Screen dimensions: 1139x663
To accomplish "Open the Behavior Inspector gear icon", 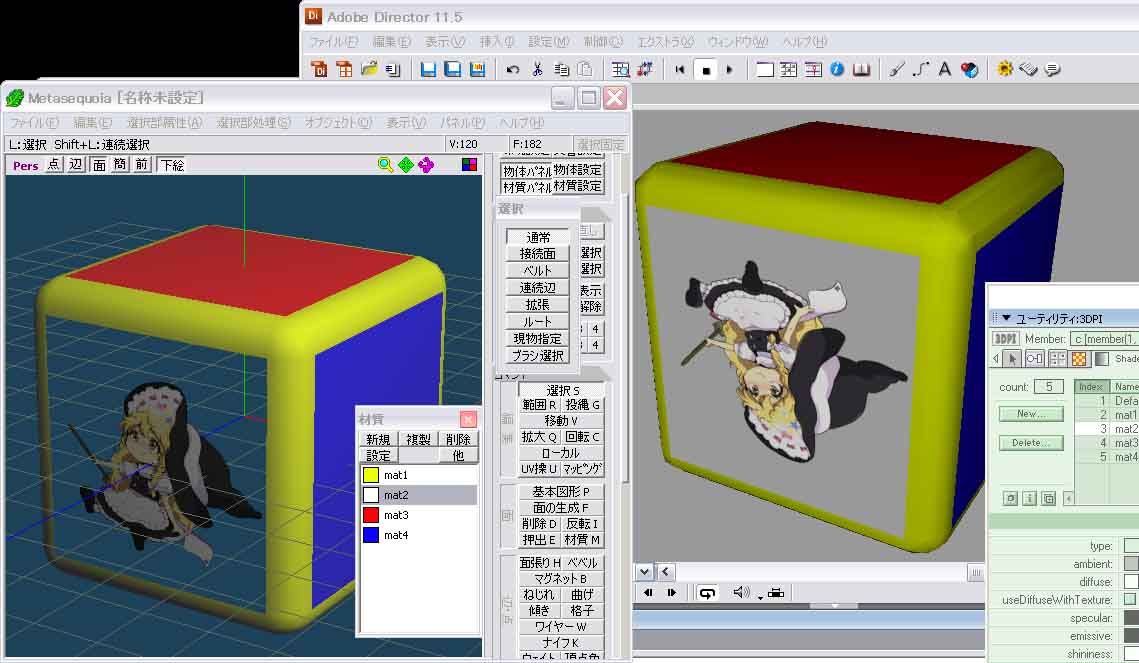I will 1005,70.
